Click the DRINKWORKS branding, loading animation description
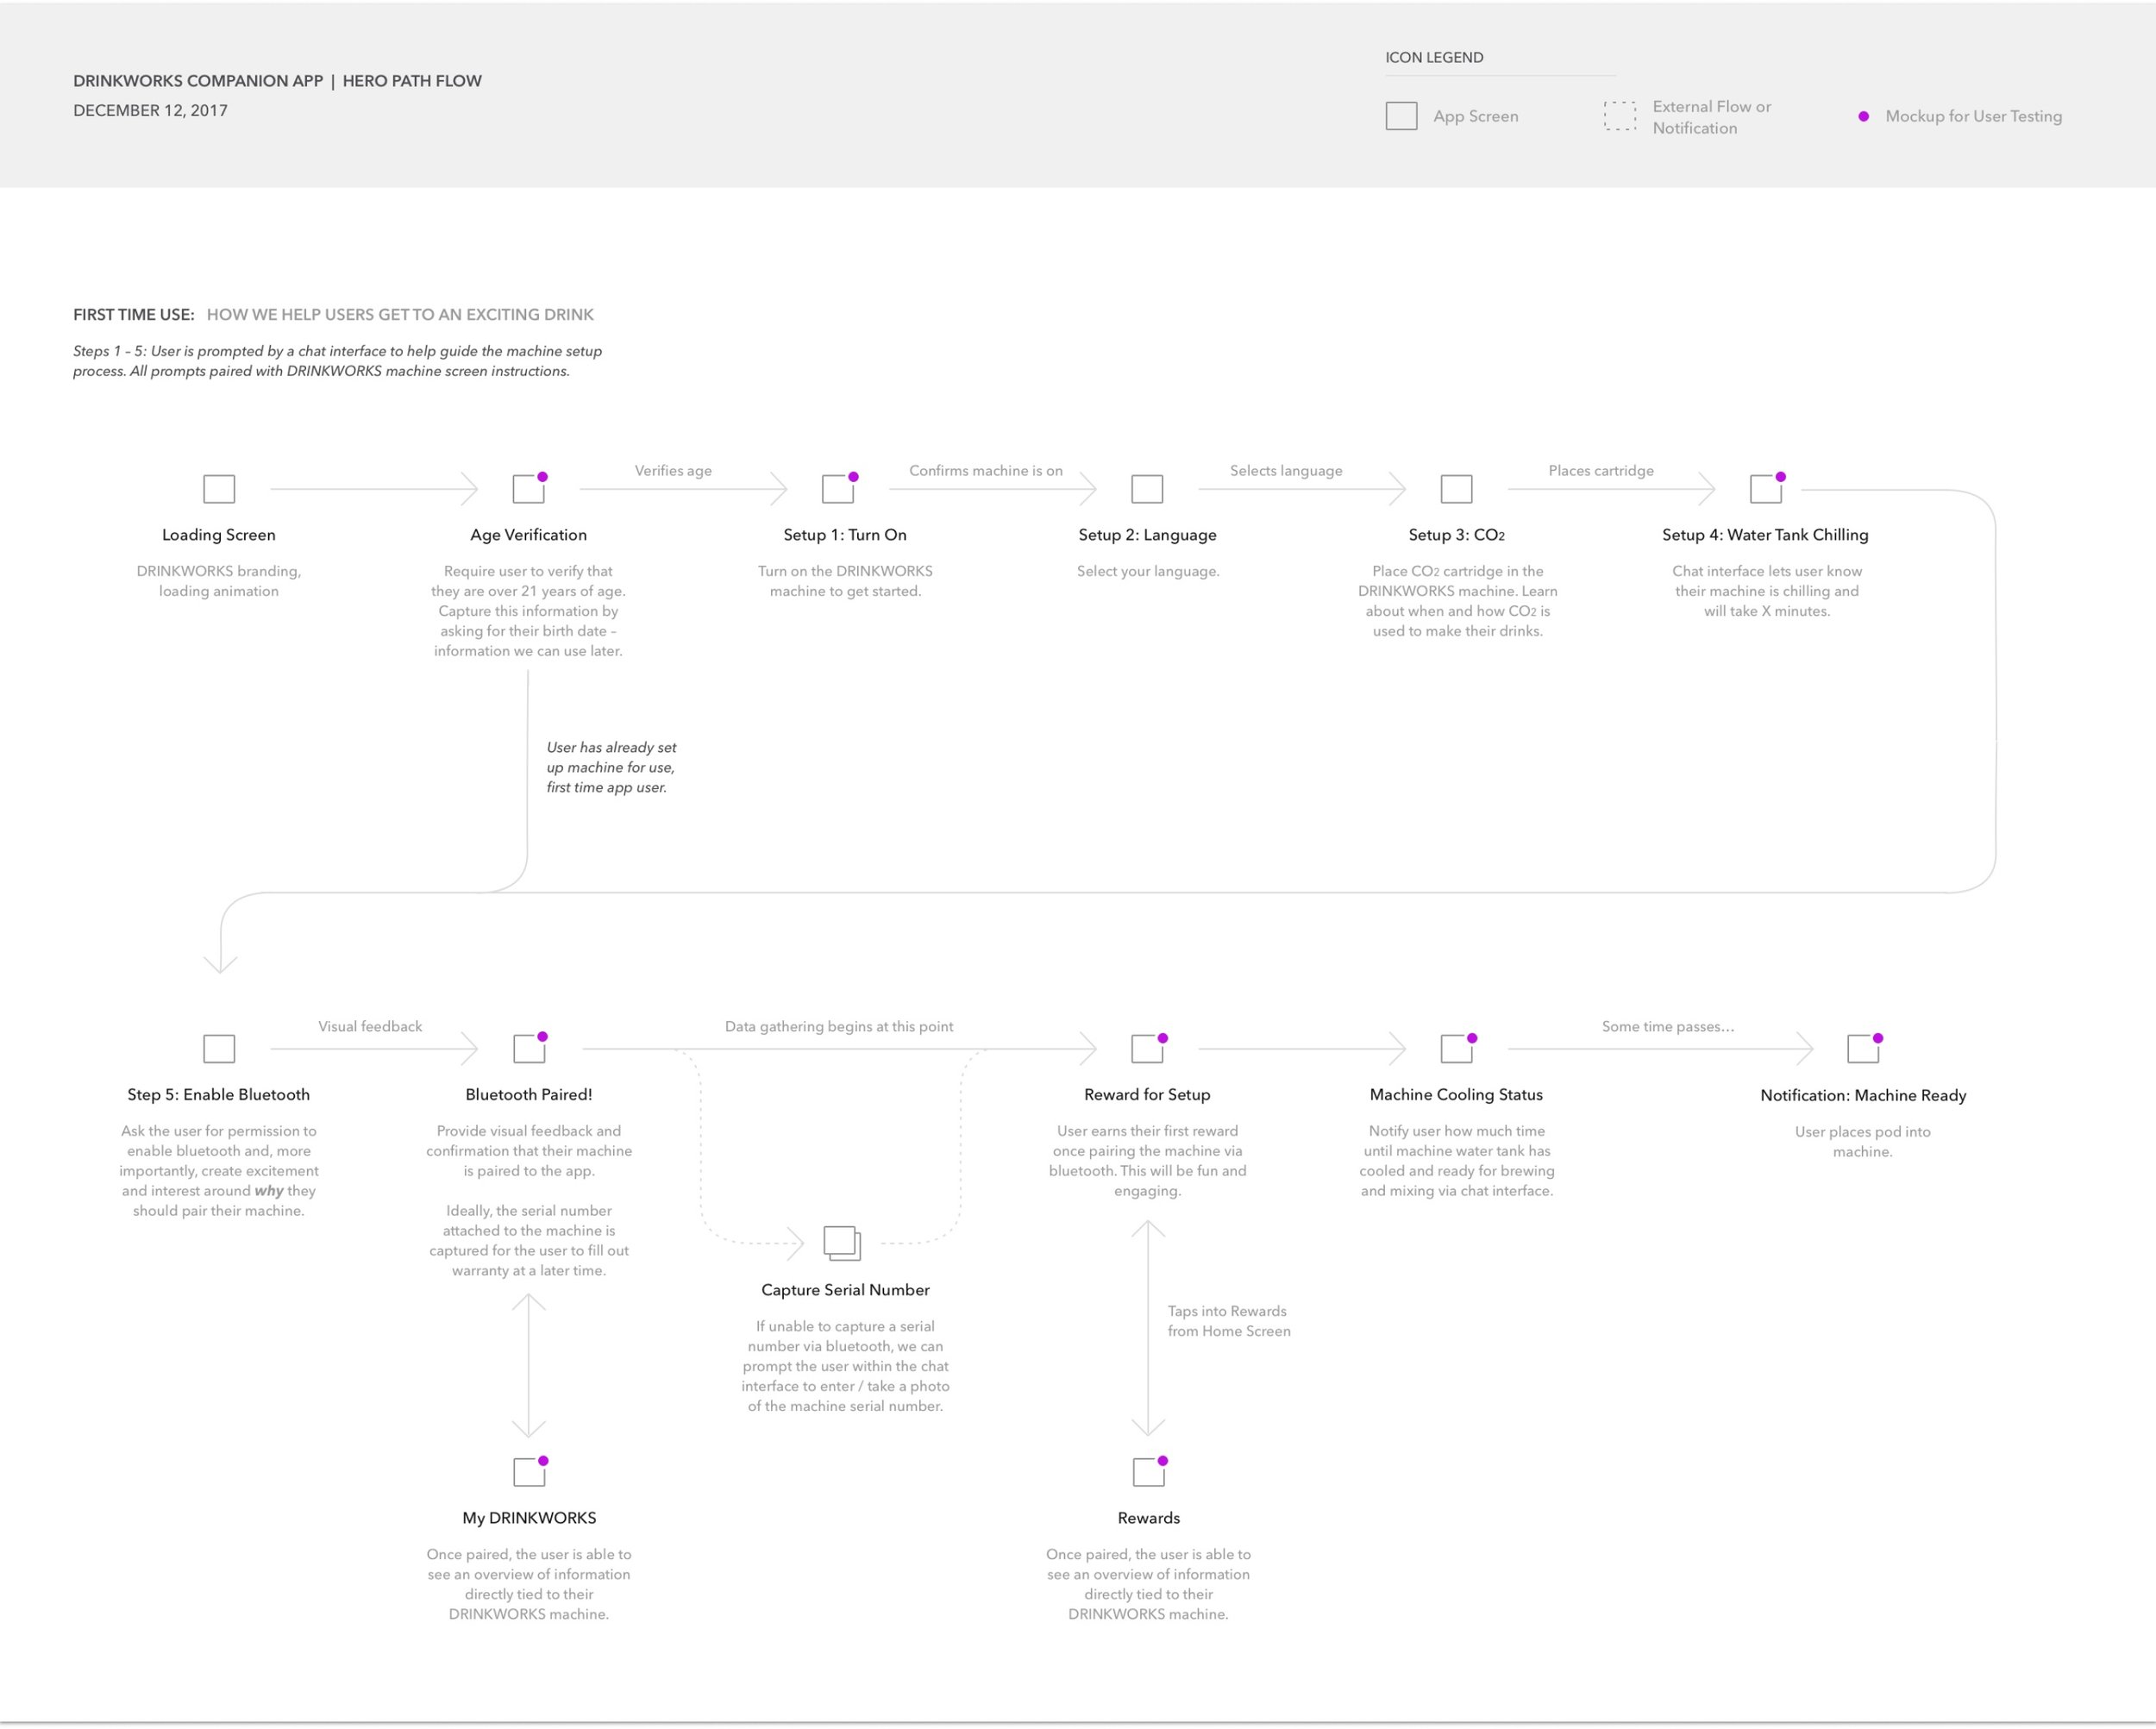The image size is (2156, 1729). [x=219, y=581]
